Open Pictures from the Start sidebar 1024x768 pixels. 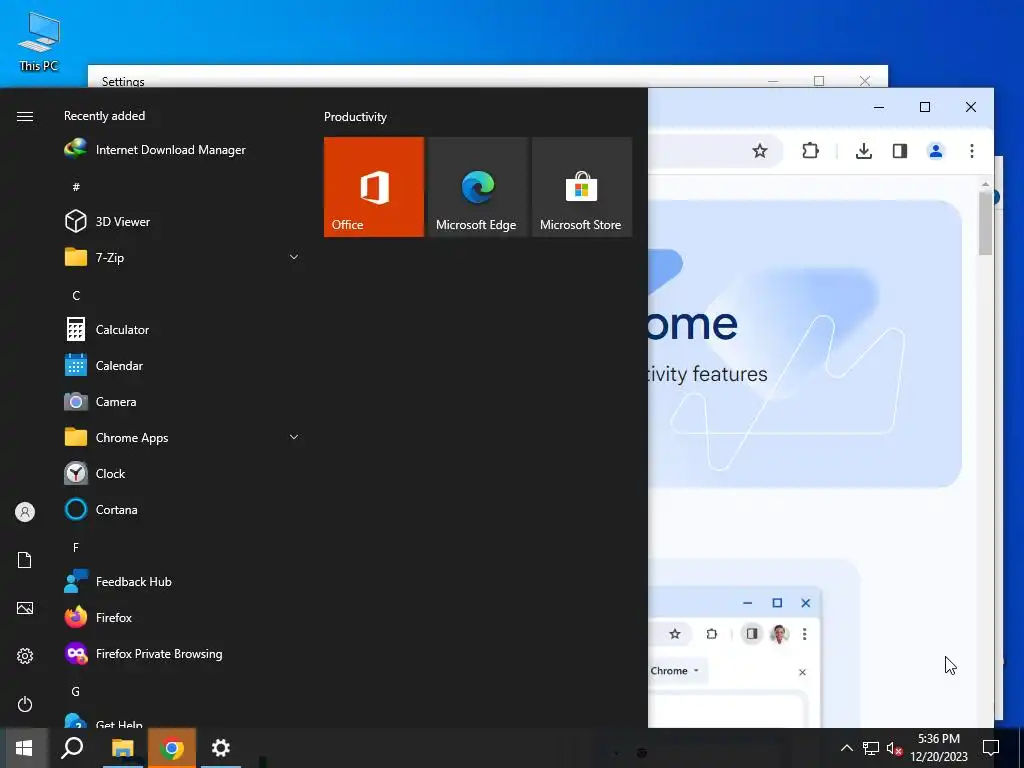point(25,608)
